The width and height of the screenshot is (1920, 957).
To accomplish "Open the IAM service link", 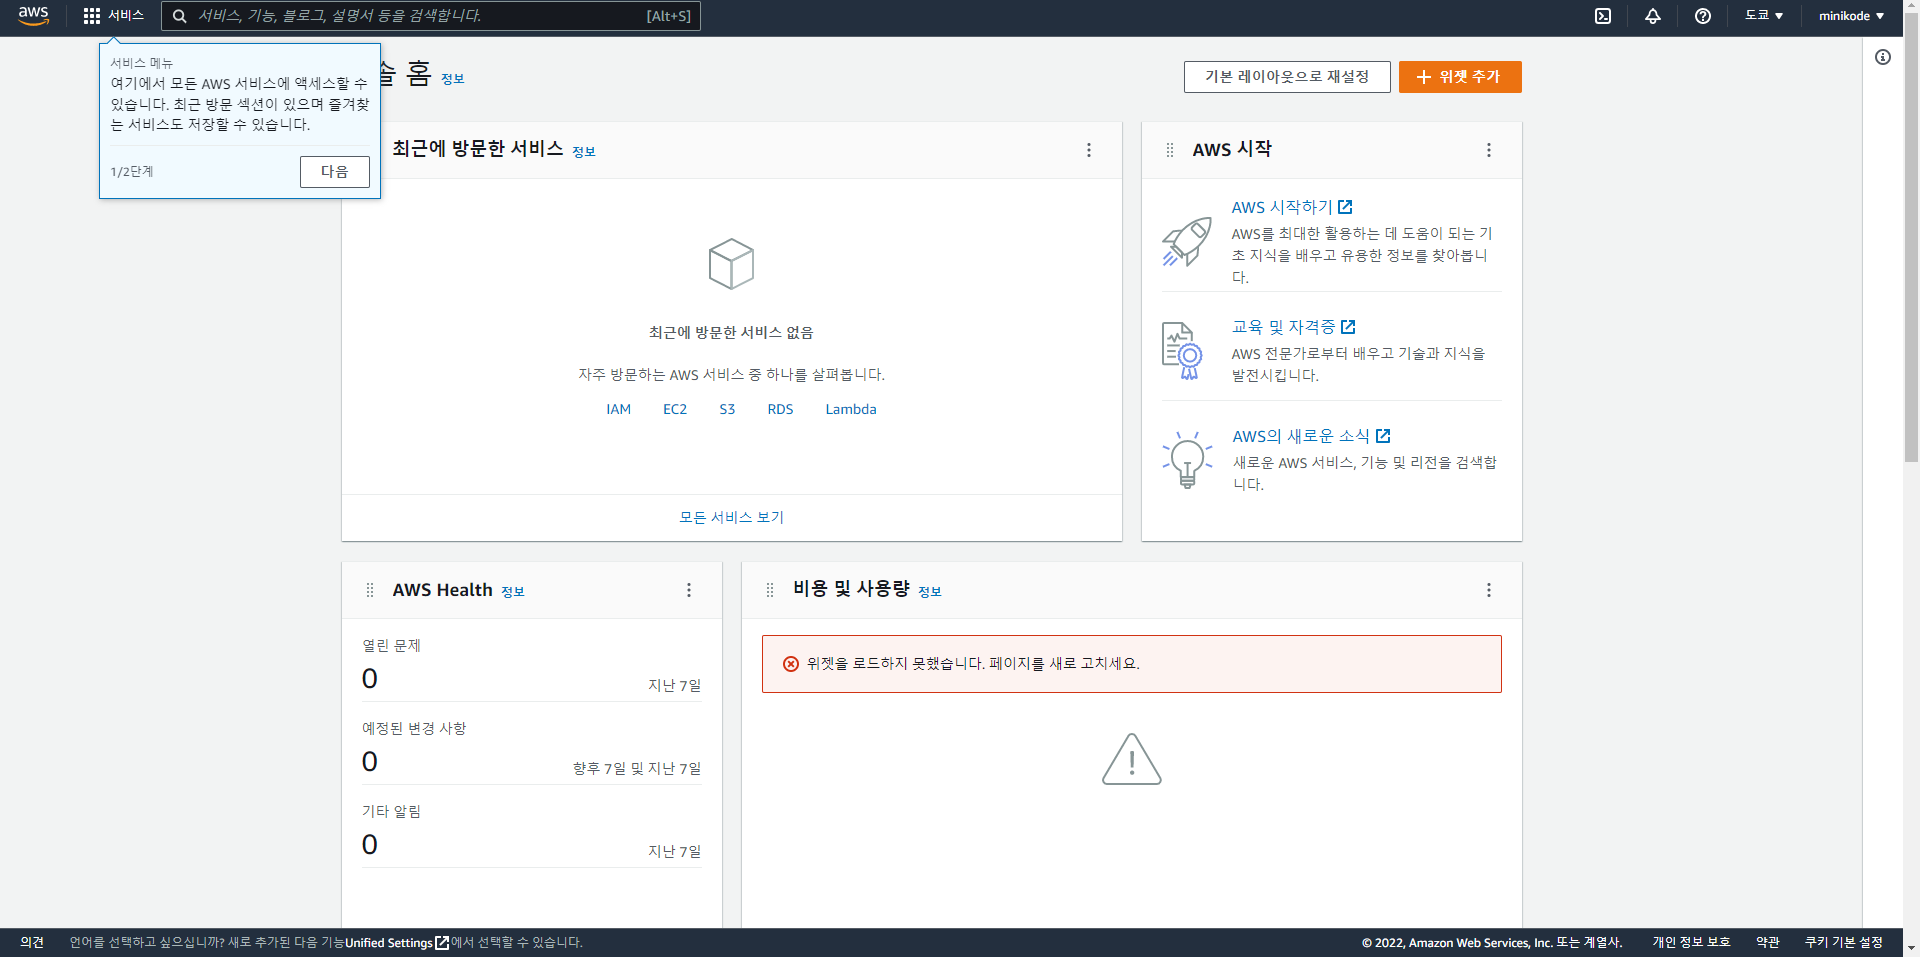I will click(619, 409).
